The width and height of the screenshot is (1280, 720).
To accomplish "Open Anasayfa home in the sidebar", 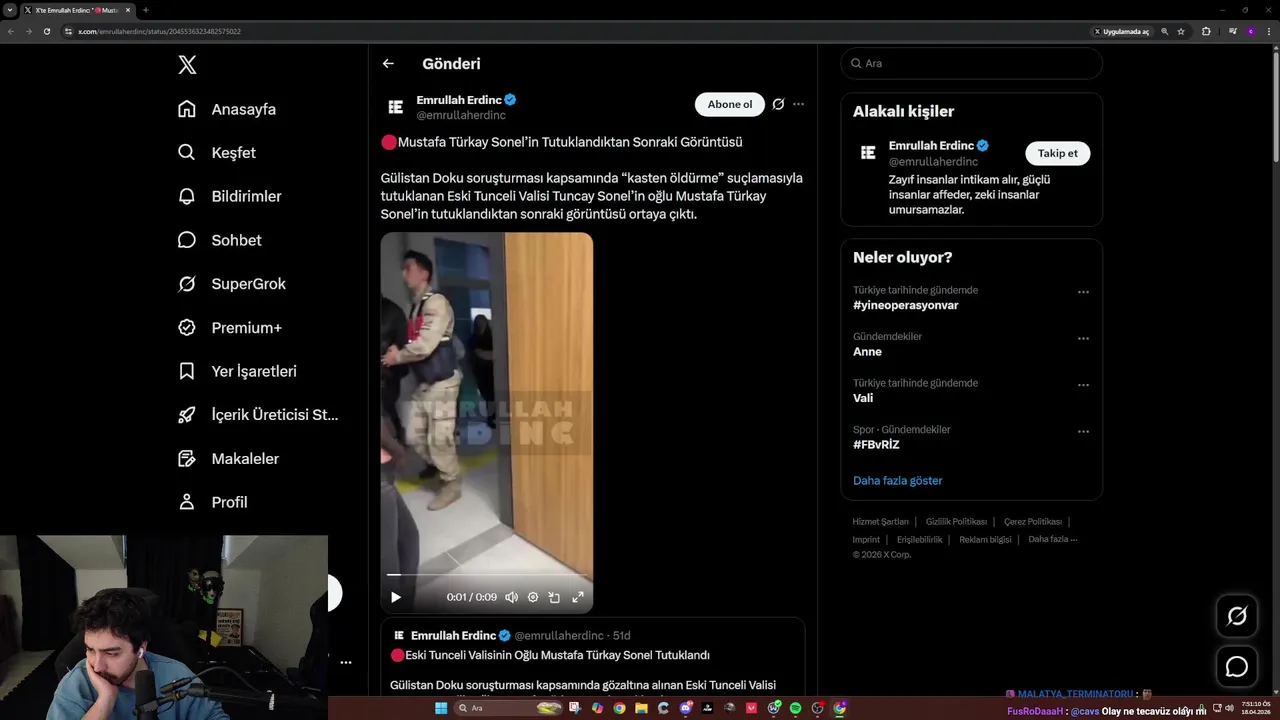I will pyautogui.click(x=226, y=109).
